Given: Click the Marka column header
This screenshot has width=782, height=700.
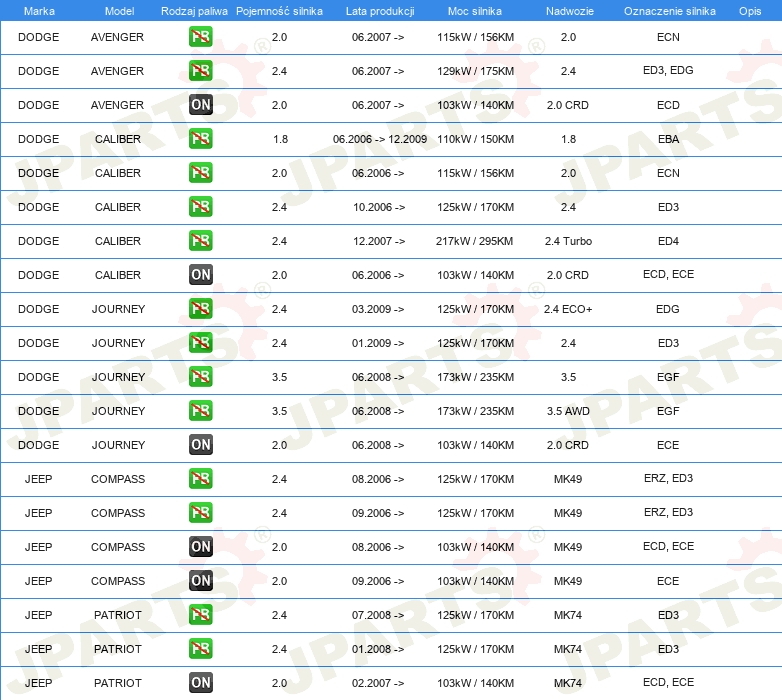Looking at the screenshot, I should (x=39, y=11).
